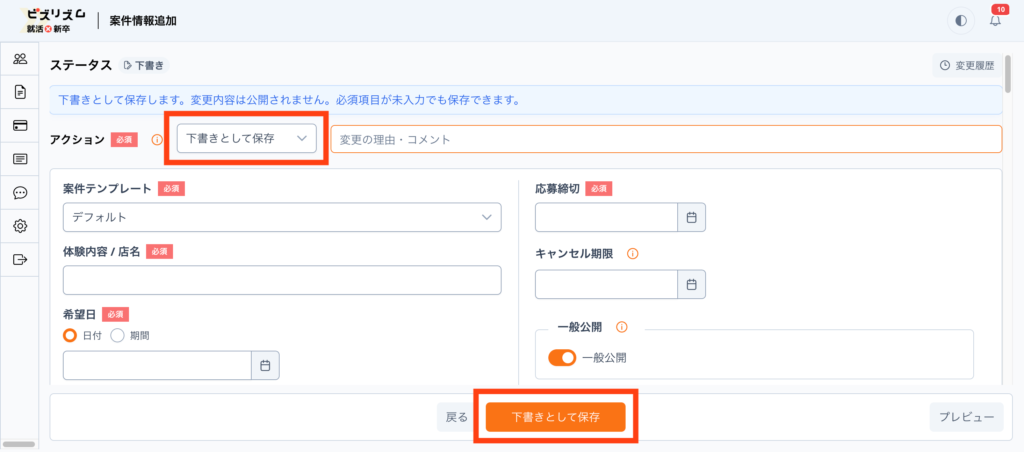Screen dimensions: 1024x452
Task: Open the calendar picker for 応募締切
Action: [691, 217]
